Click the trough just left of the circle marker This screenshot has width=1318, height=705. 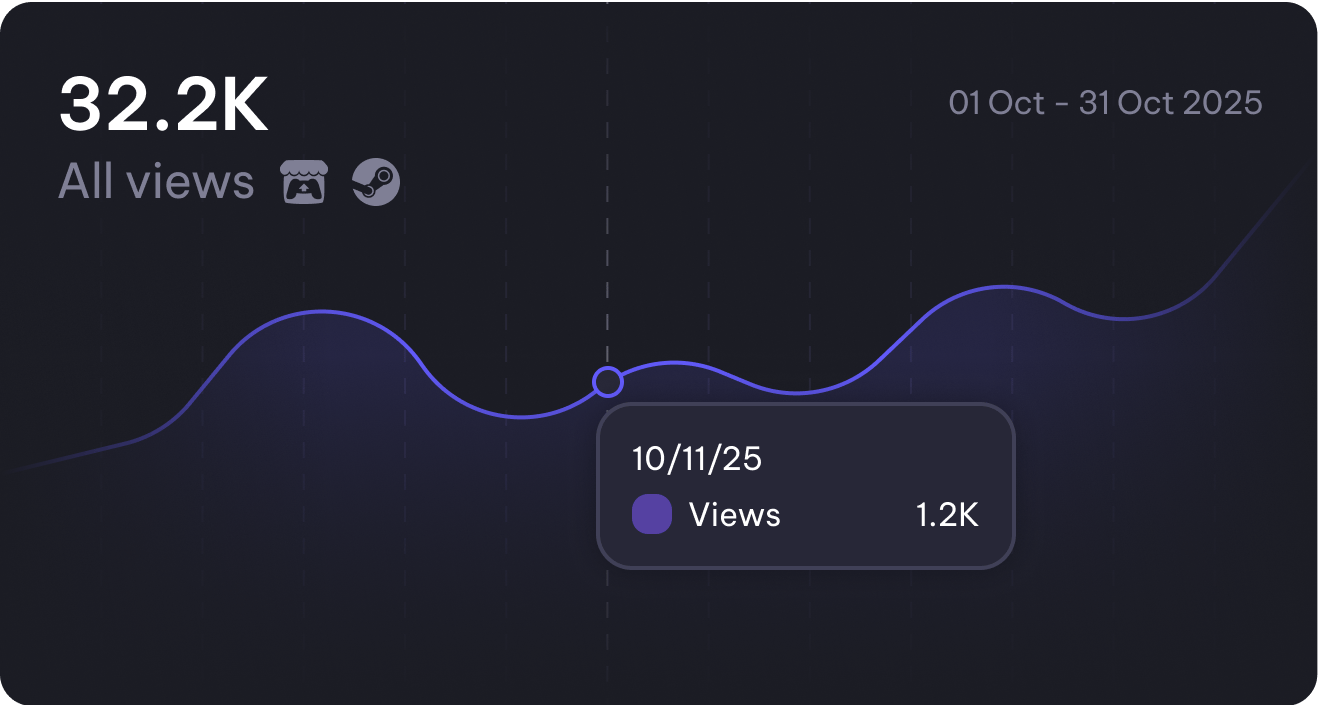[x=520, y=417]
